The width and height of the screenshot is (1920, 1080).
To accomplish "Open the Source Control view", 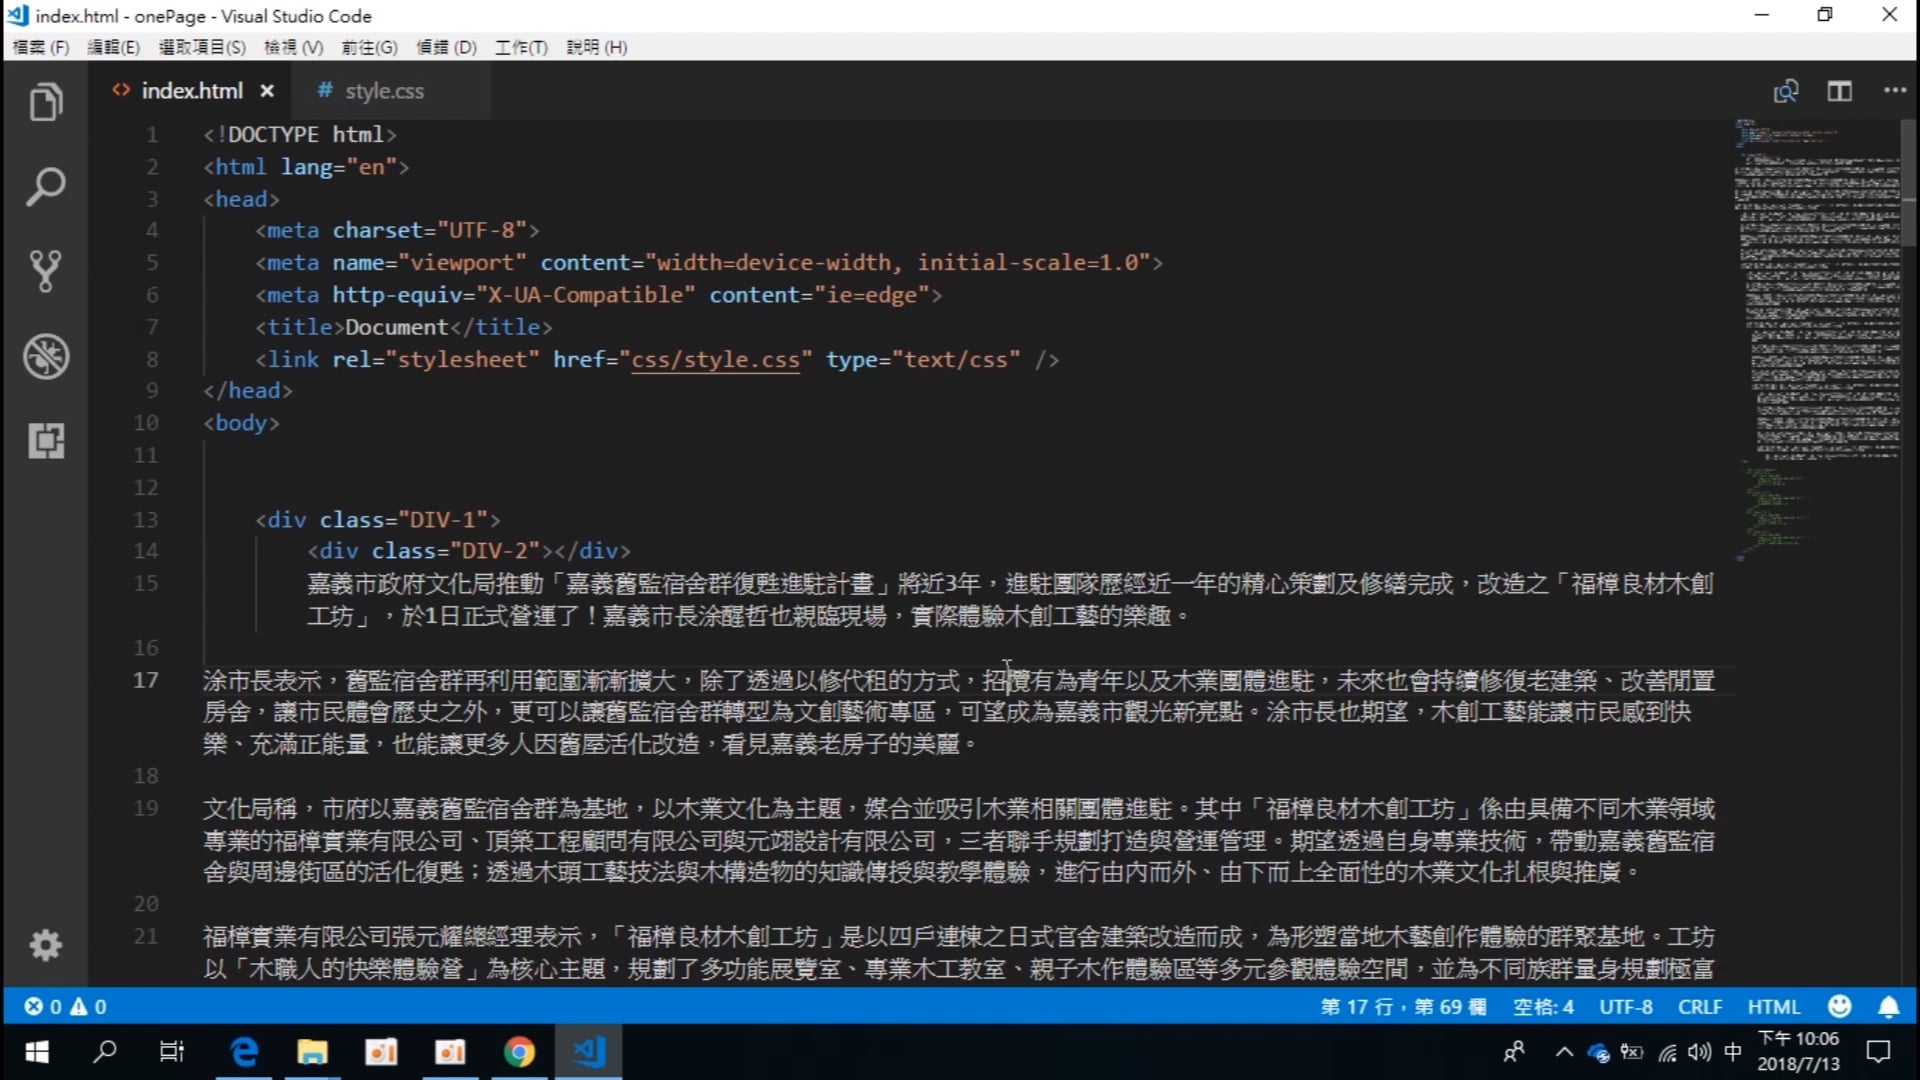I will point(45,271).
